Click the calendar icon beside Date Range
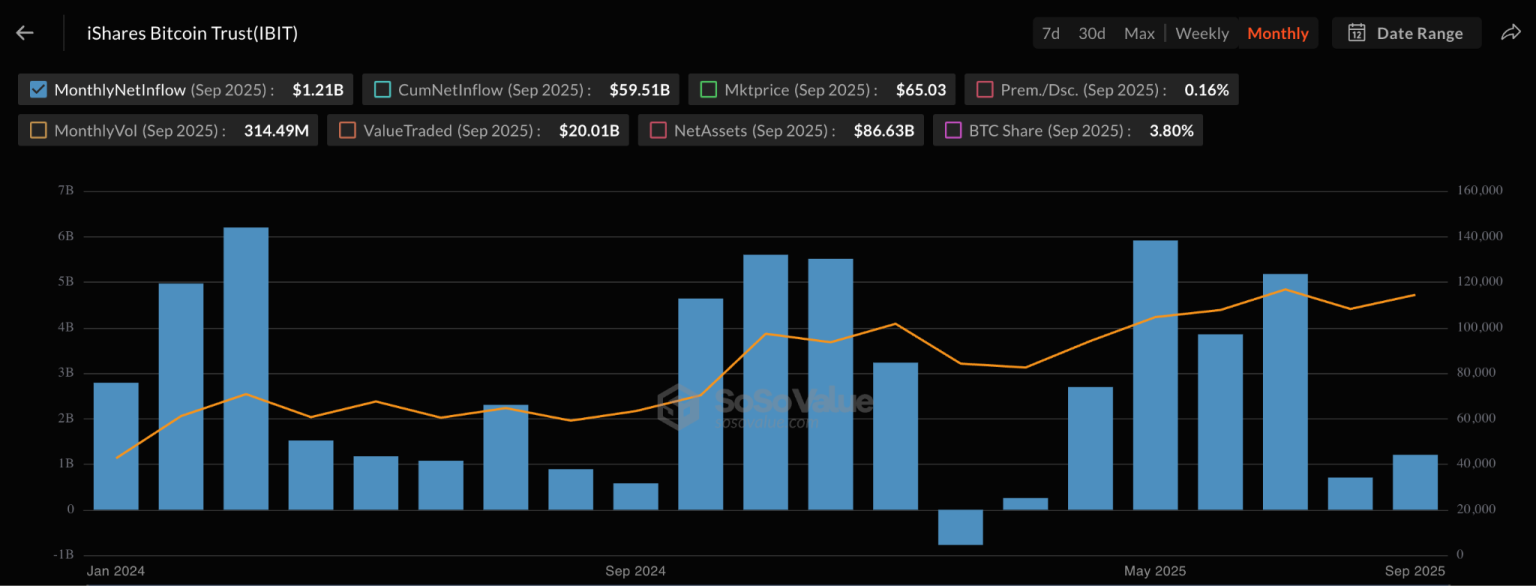 1356,33
